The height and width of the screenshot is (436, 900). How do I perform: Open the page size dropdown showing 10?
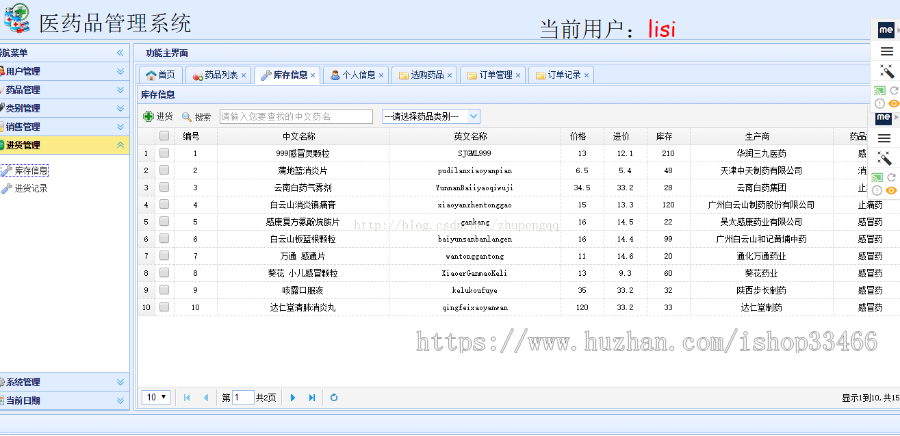[x=156, y=397]
